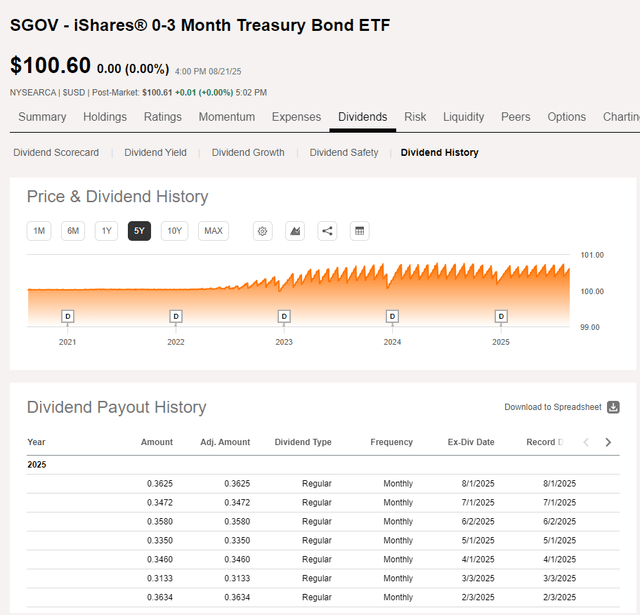Screen dimensions: 640x615
Task: Select the 2024 dividend marker
Action: pos(392,316)
